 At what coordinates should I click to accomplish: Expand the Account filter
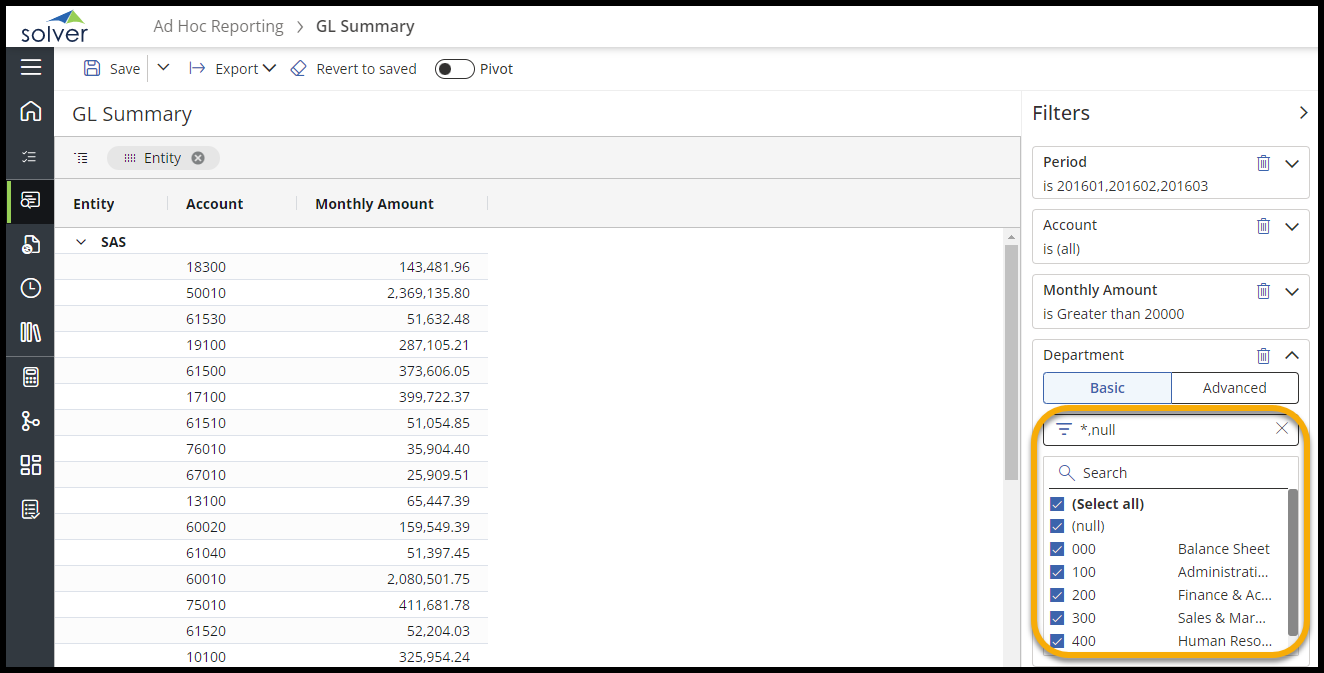(1292, 227)
